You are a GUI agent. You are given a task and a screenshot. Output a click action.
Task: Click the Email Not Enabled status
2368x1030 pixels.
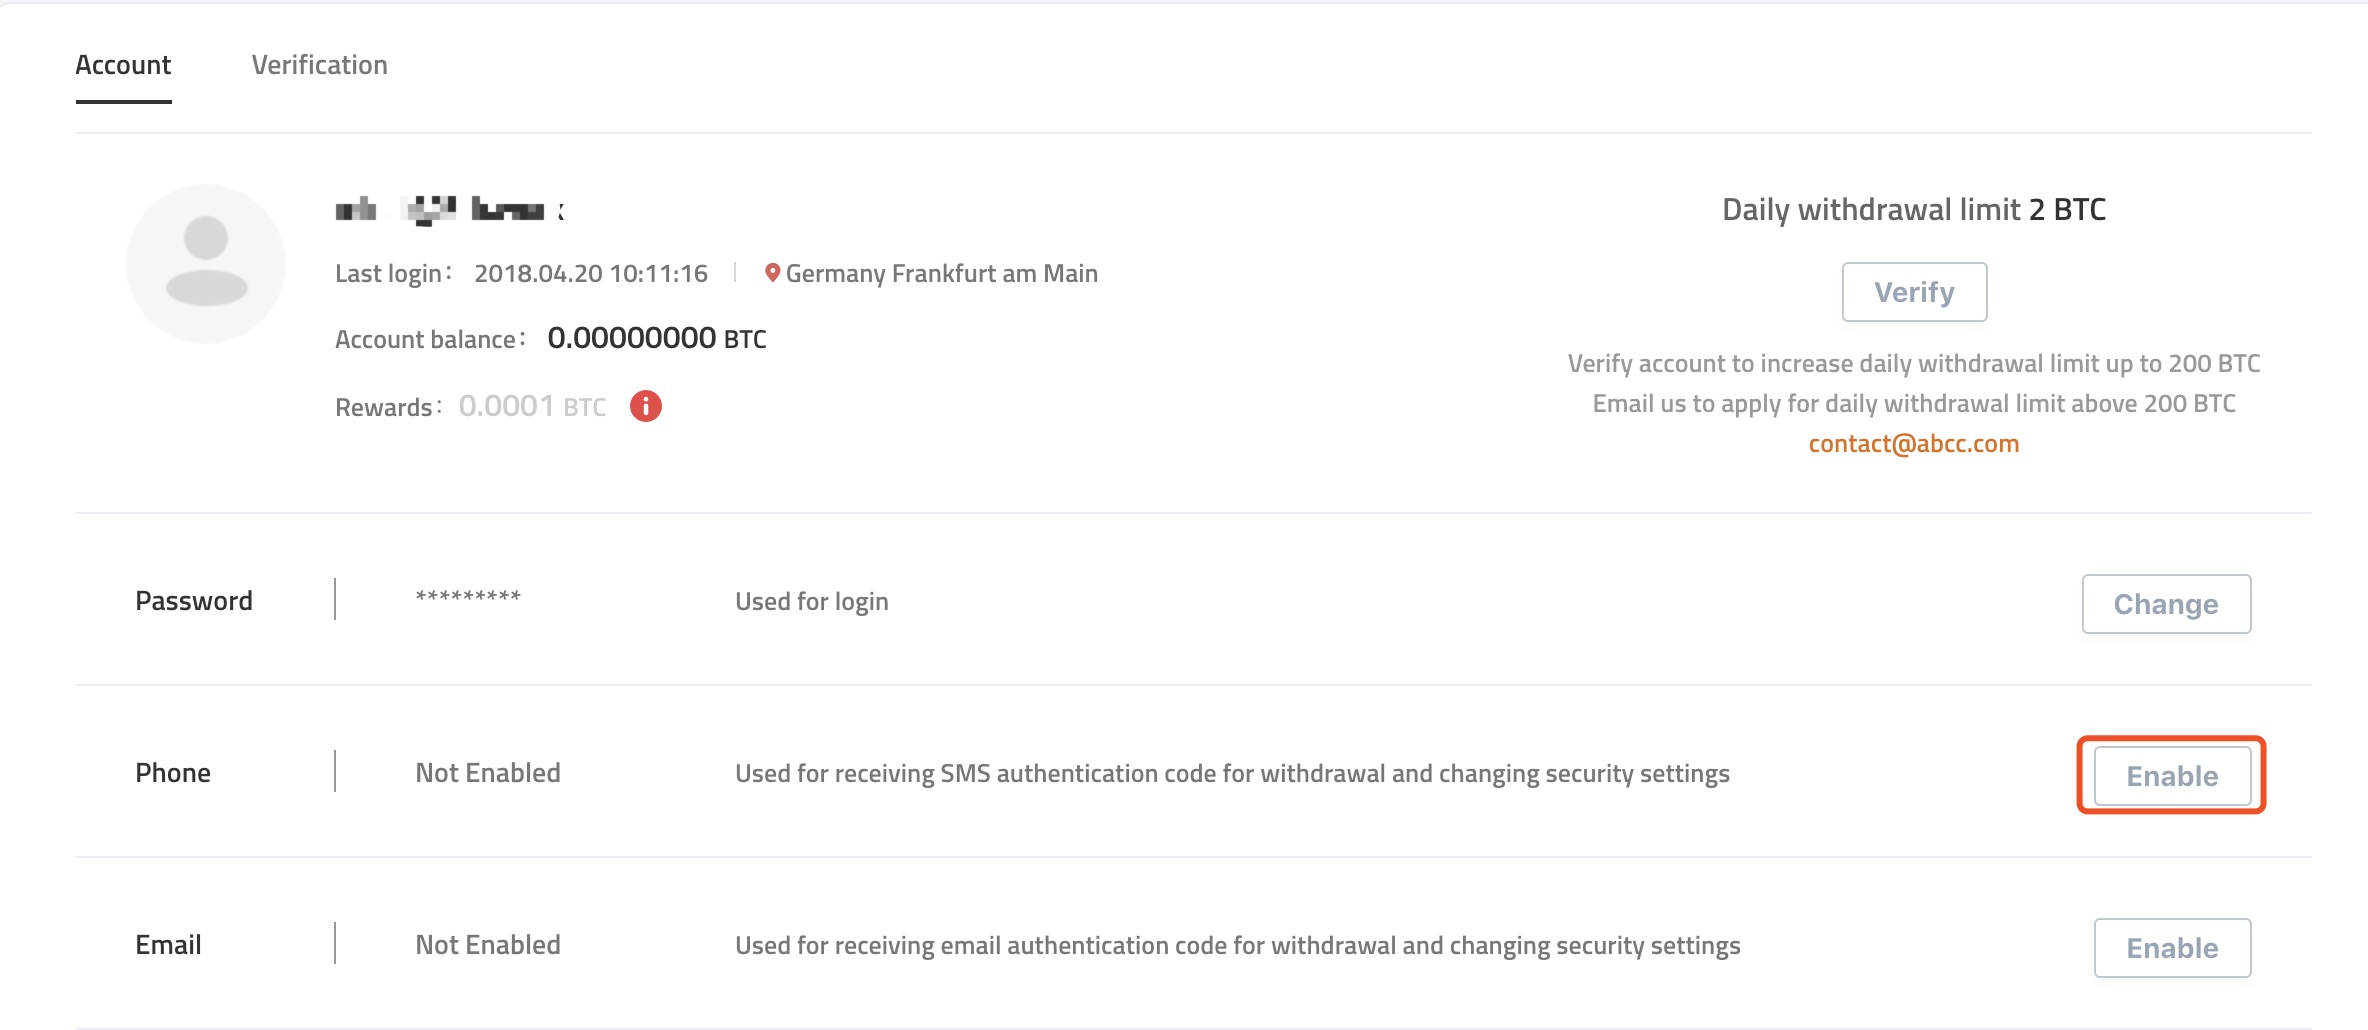[x=488, y=945]
